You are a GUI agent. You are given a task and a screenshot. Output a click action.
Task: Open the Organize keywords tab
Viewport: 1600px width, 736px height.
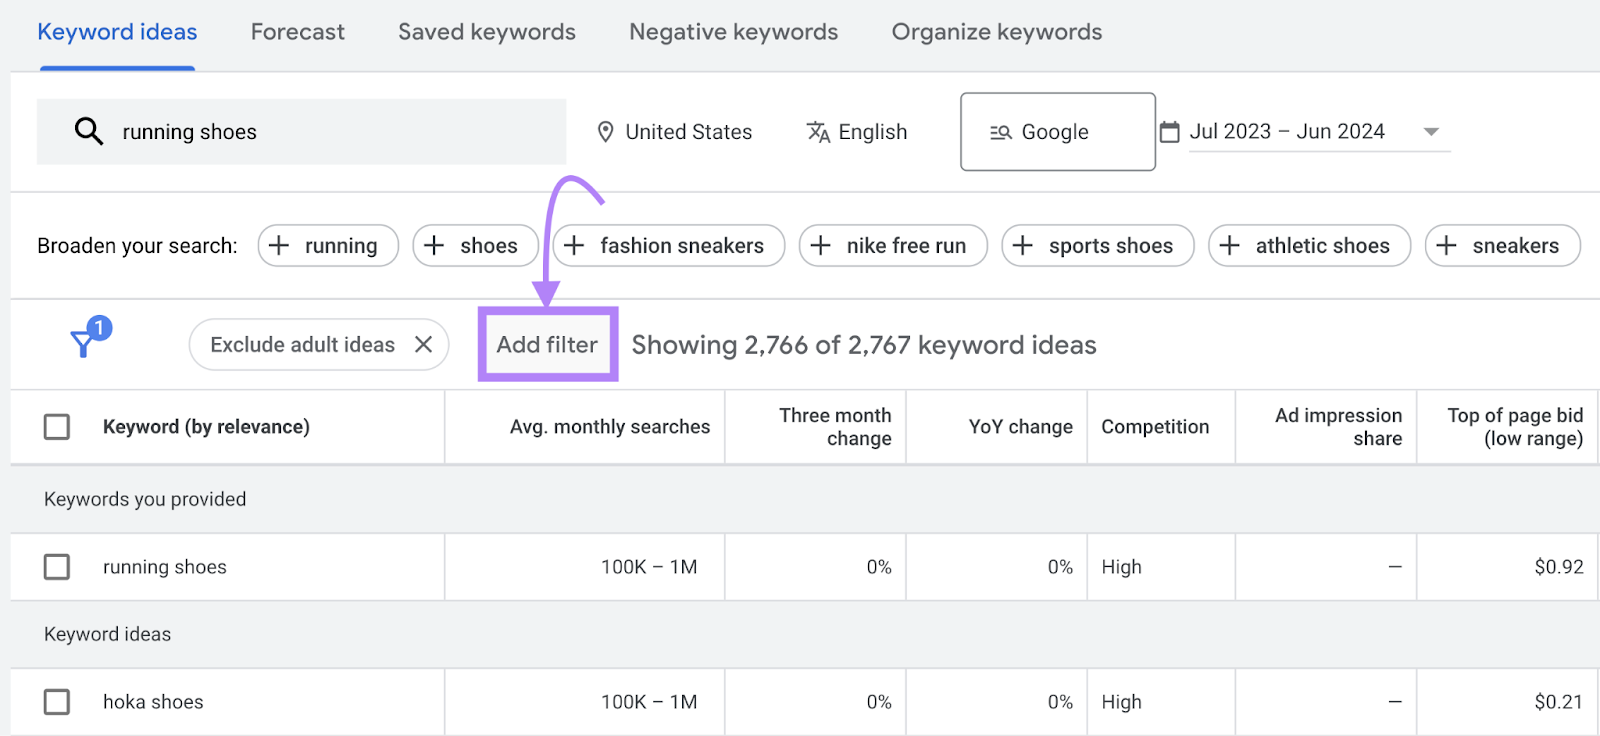click(997, 32)
